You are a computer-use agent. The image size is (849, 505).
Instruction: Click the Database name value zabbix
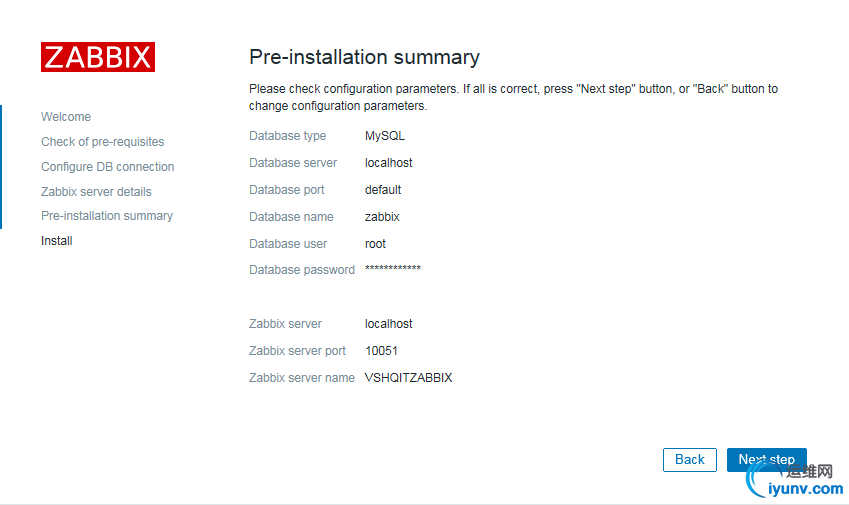(382, 217)
